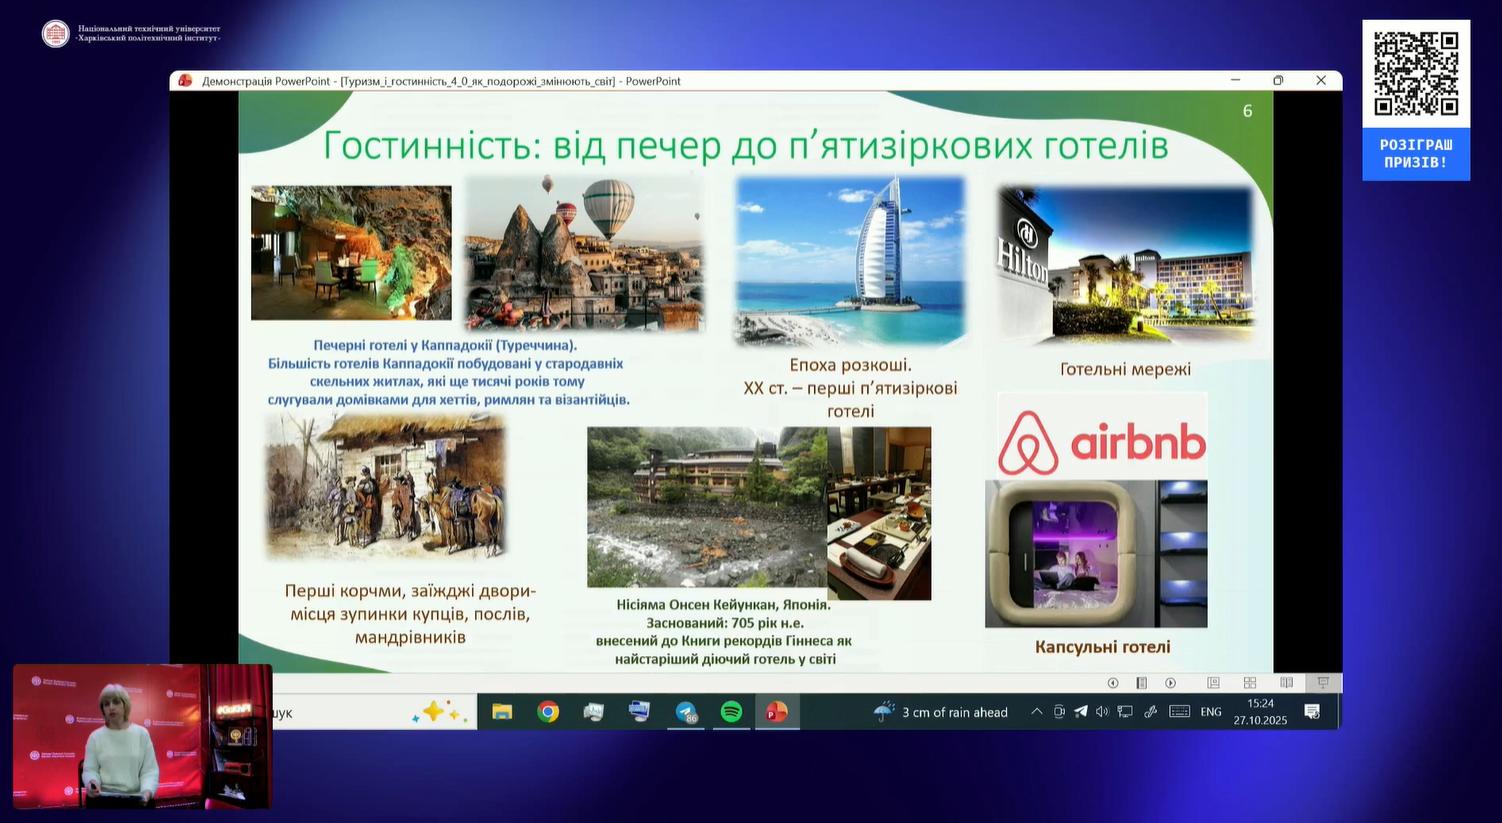Open pen workspace tray icon
The height and width of the screenshot is (823, 1502).
[x=1151, y=712]
